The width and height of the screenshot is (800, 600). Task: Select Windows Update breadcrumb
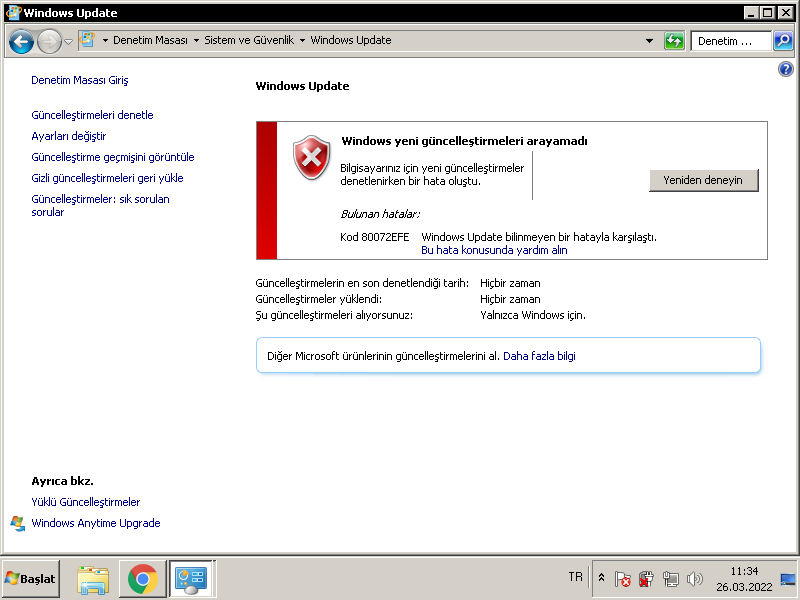351,40
